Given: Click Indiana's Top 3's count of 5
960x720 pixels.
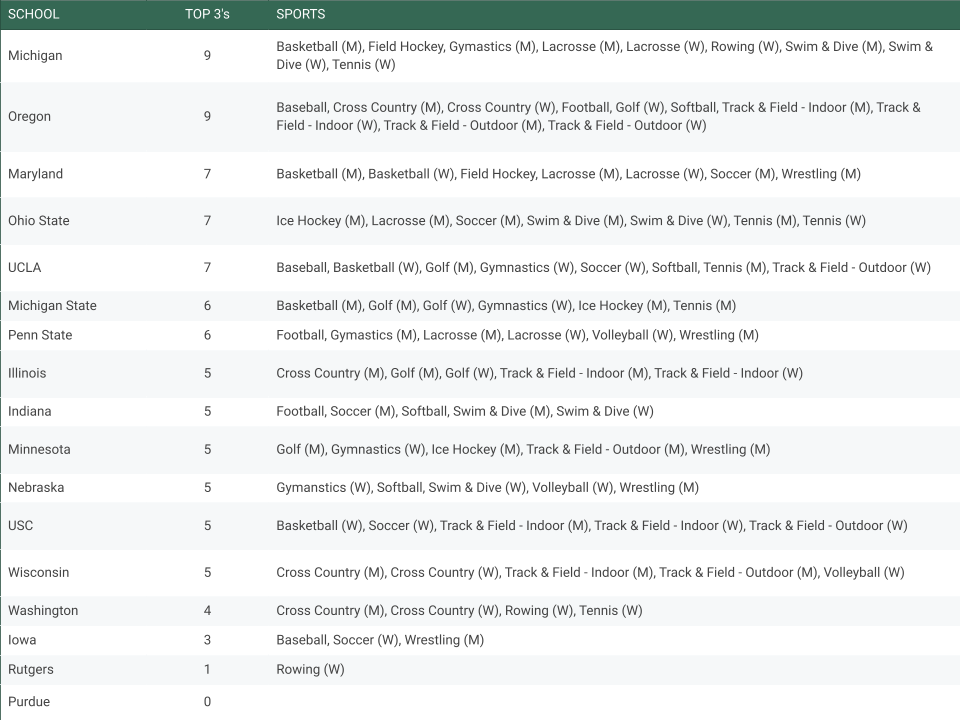Looking at the screenshot, I should (207, 411).
